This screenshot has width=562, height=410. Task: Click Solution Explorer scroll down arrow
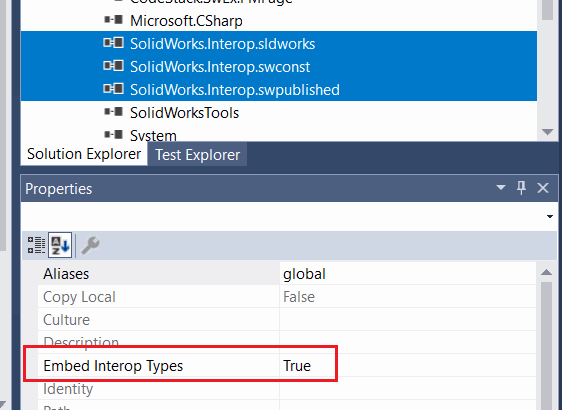[547, 132]
